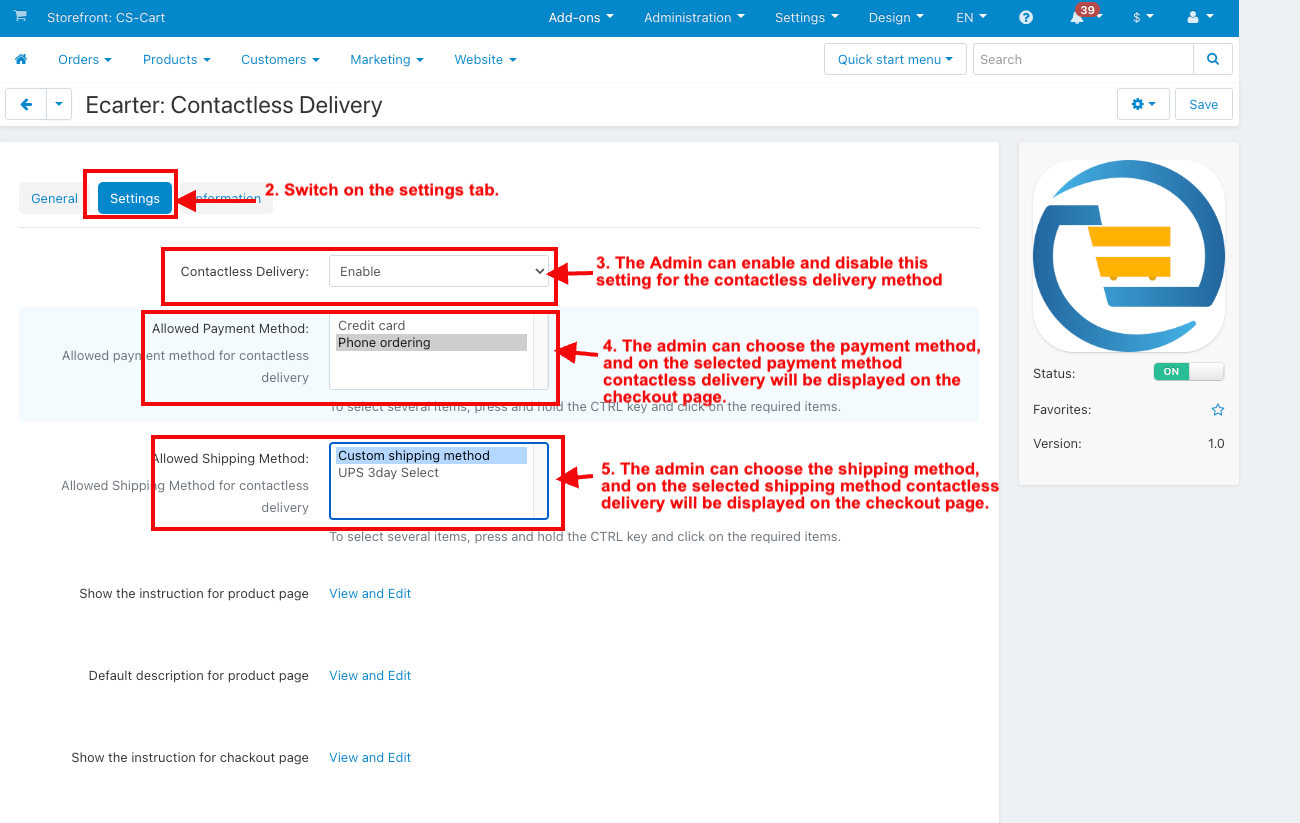Open the Design top menu
This screenshot has width=1300, height=823.
(896, 17)
